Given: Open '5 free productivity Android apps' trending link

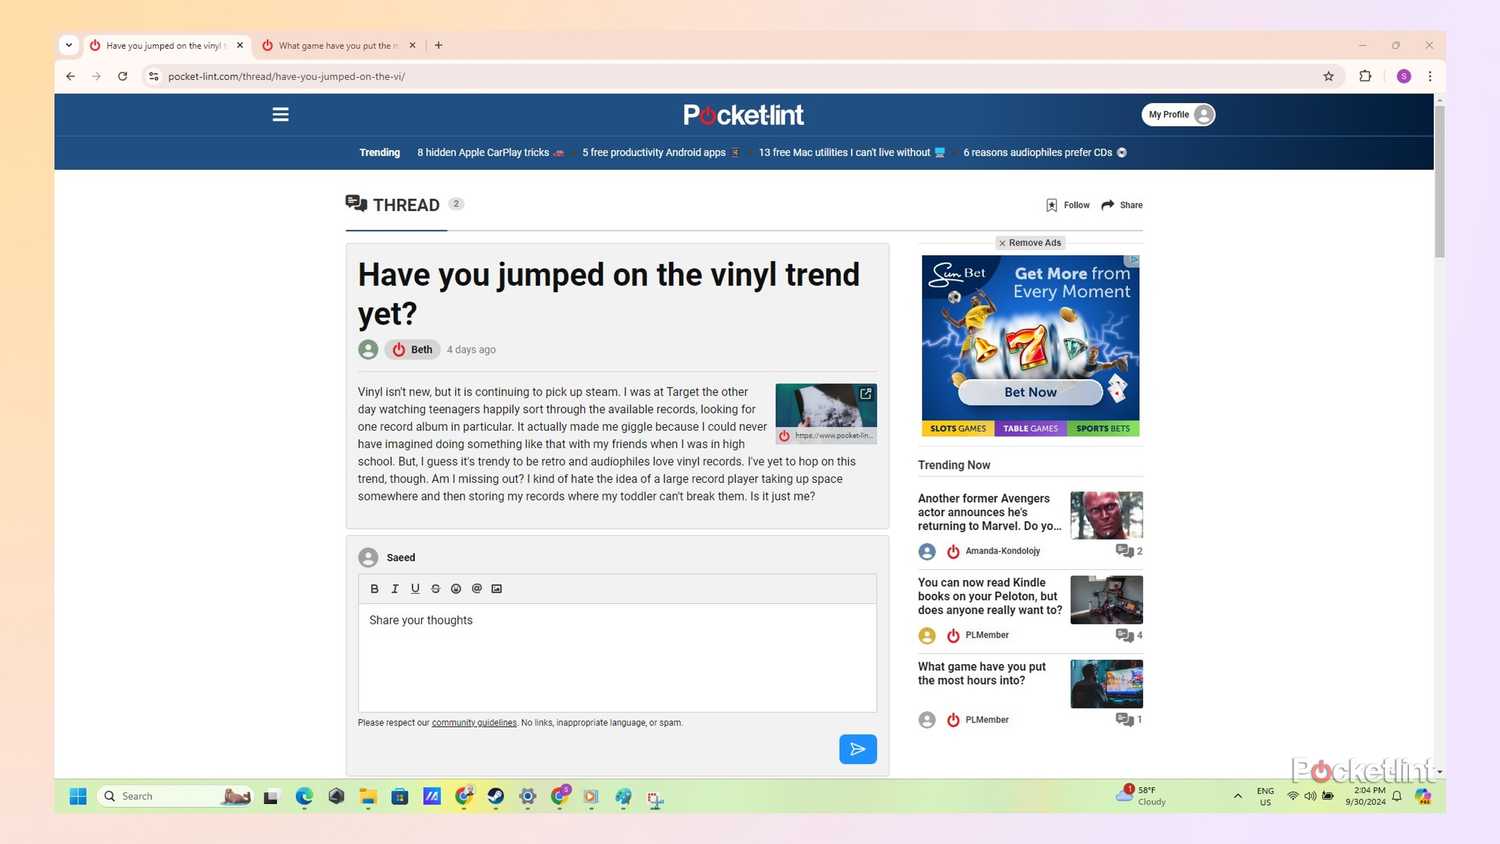Looking at the screenshot, I should [x=661, y=153].
